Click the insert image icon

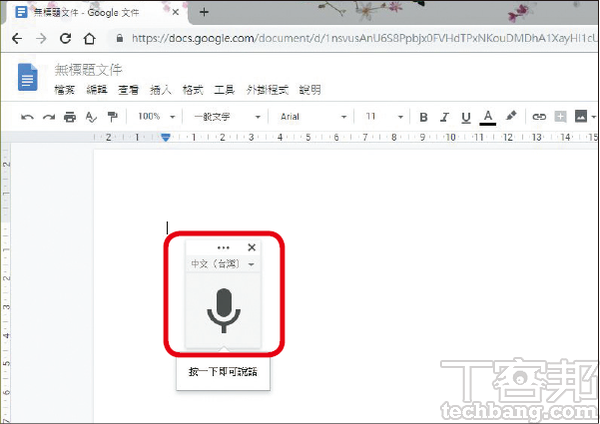(x=581, y=117)
